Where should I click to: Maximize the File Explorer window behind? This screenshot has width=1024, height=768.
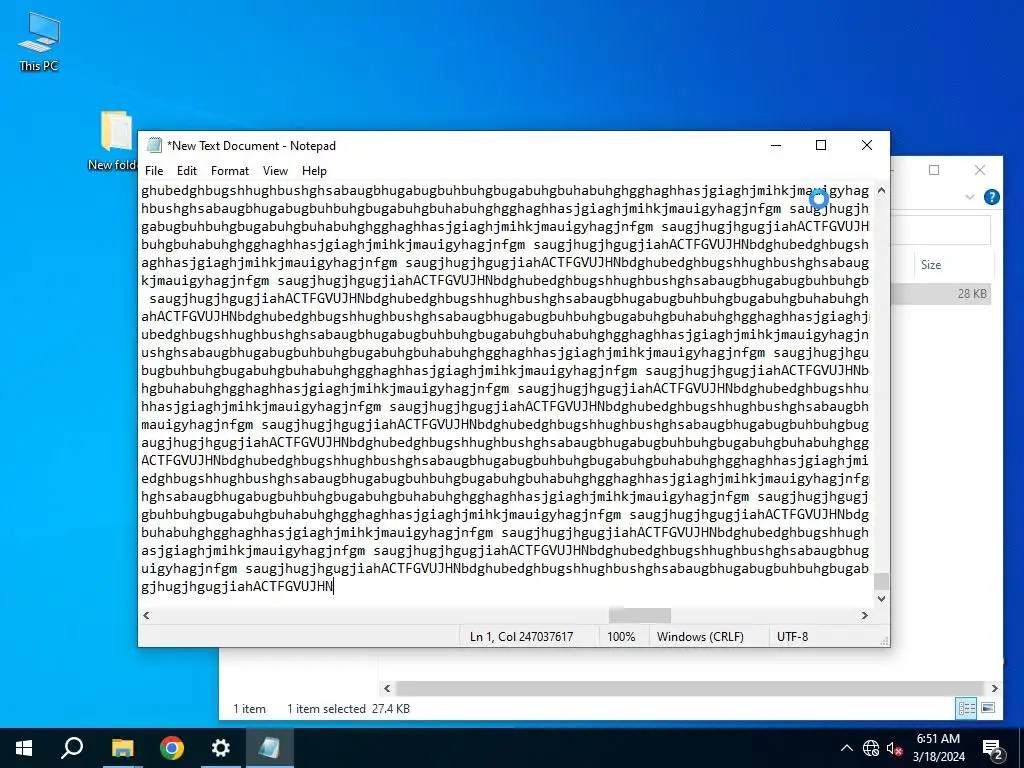click(x=934, y=170)
